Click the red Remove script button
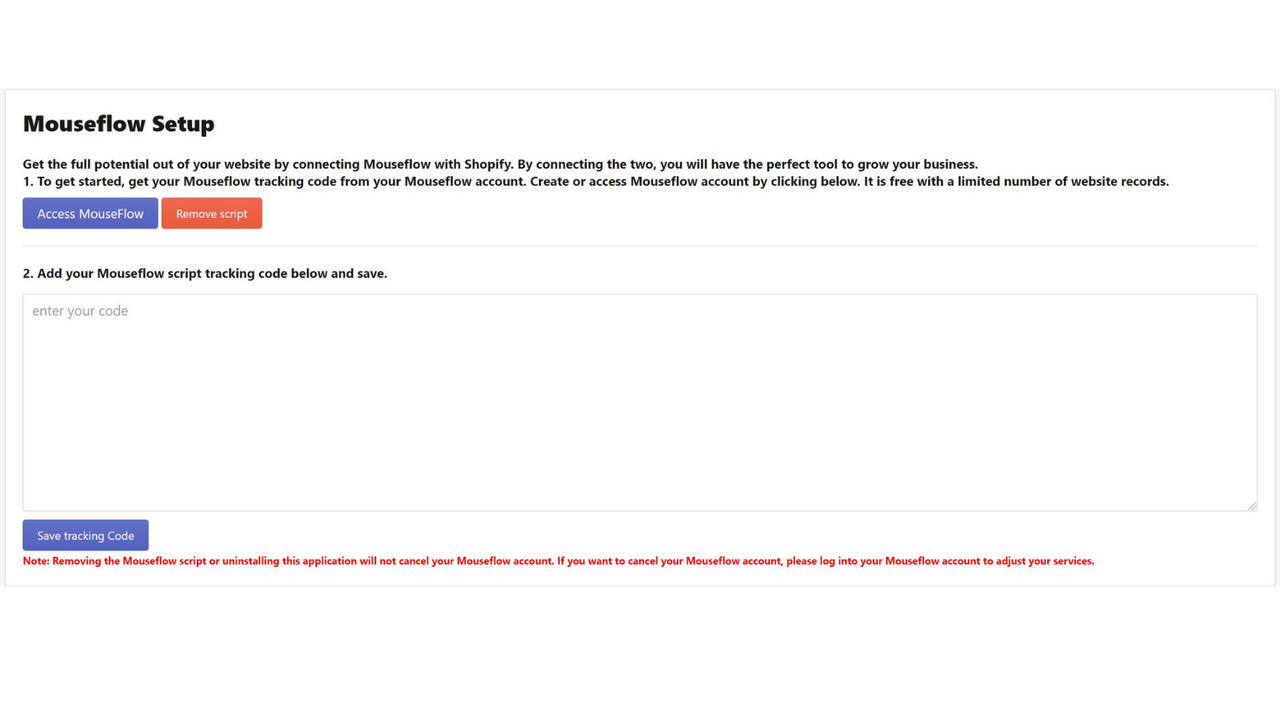The height and width of the screenshot is (720, 1280). 211,213
